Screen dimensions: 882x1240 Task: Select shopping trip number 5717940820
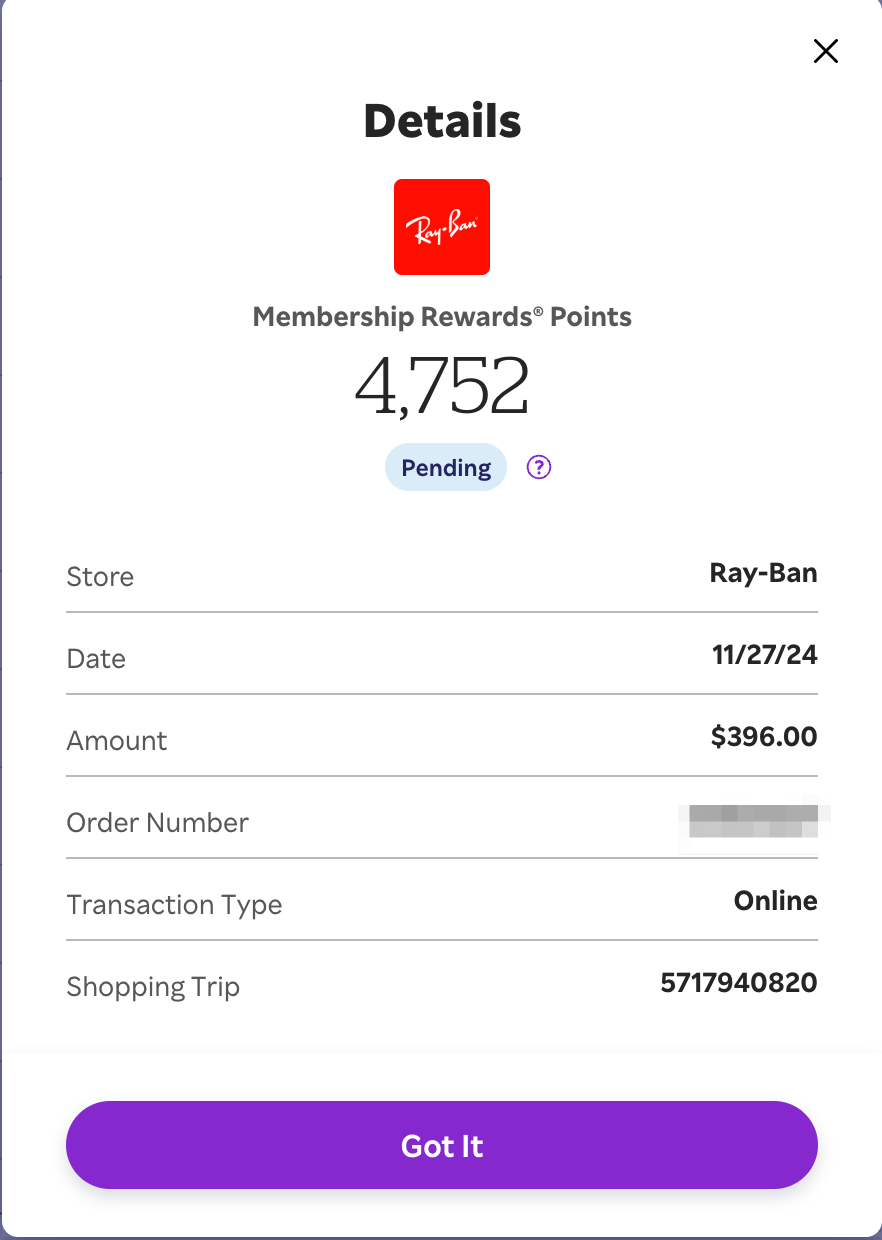coord(738,983)
